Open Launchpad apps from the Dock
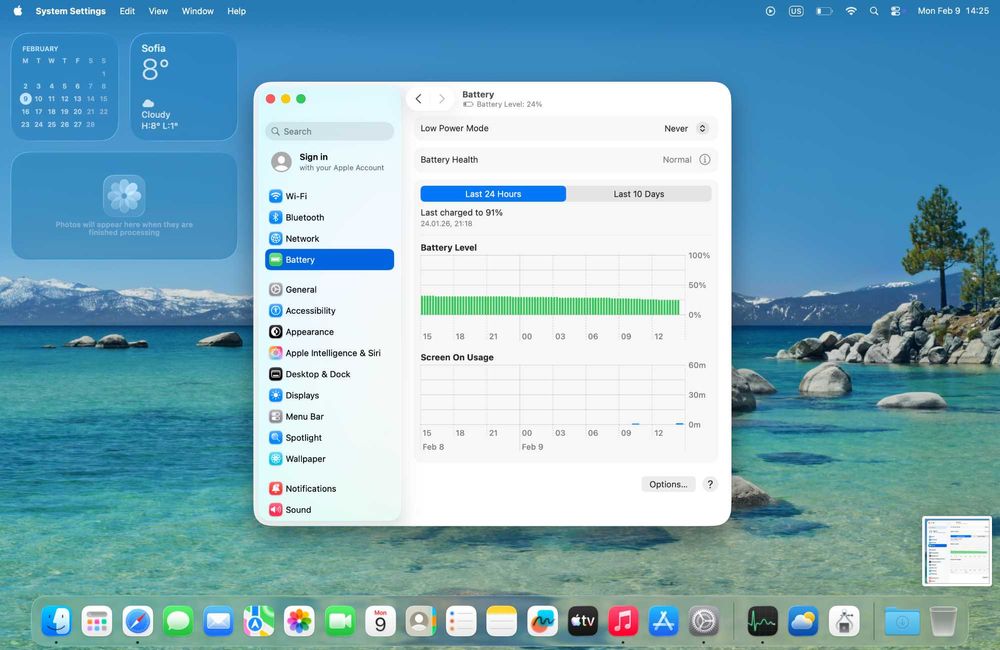 tap(97, 621)
